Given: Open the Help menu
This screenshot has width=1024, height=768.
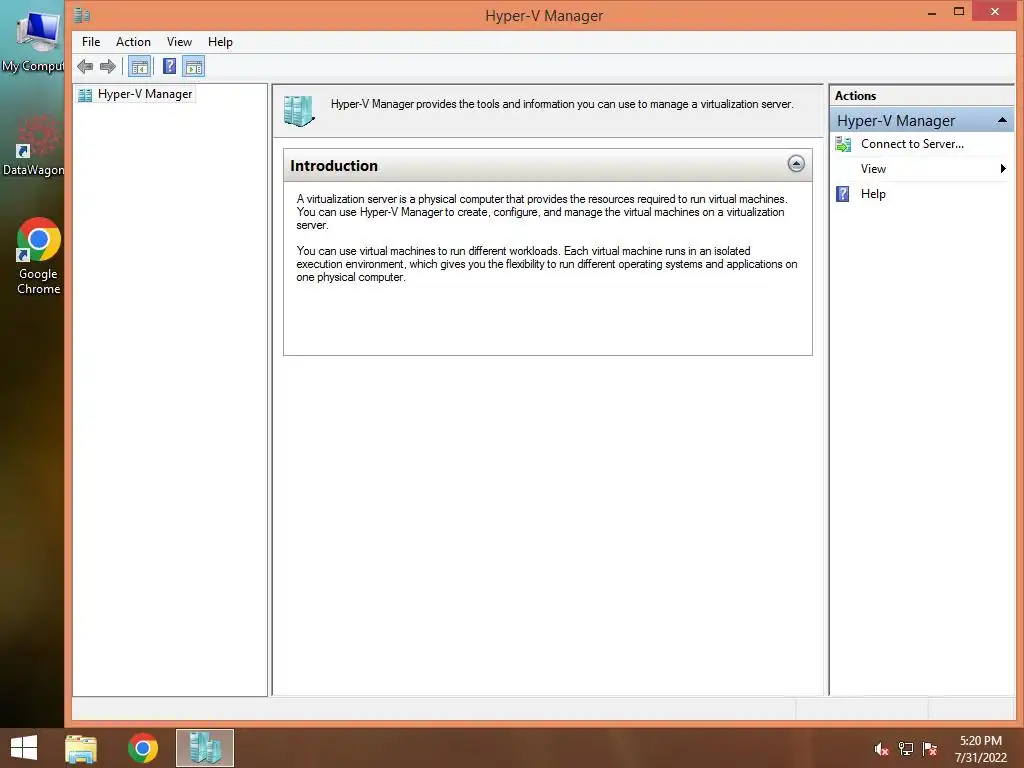Looking at the screenshot, I should (220, 42).
